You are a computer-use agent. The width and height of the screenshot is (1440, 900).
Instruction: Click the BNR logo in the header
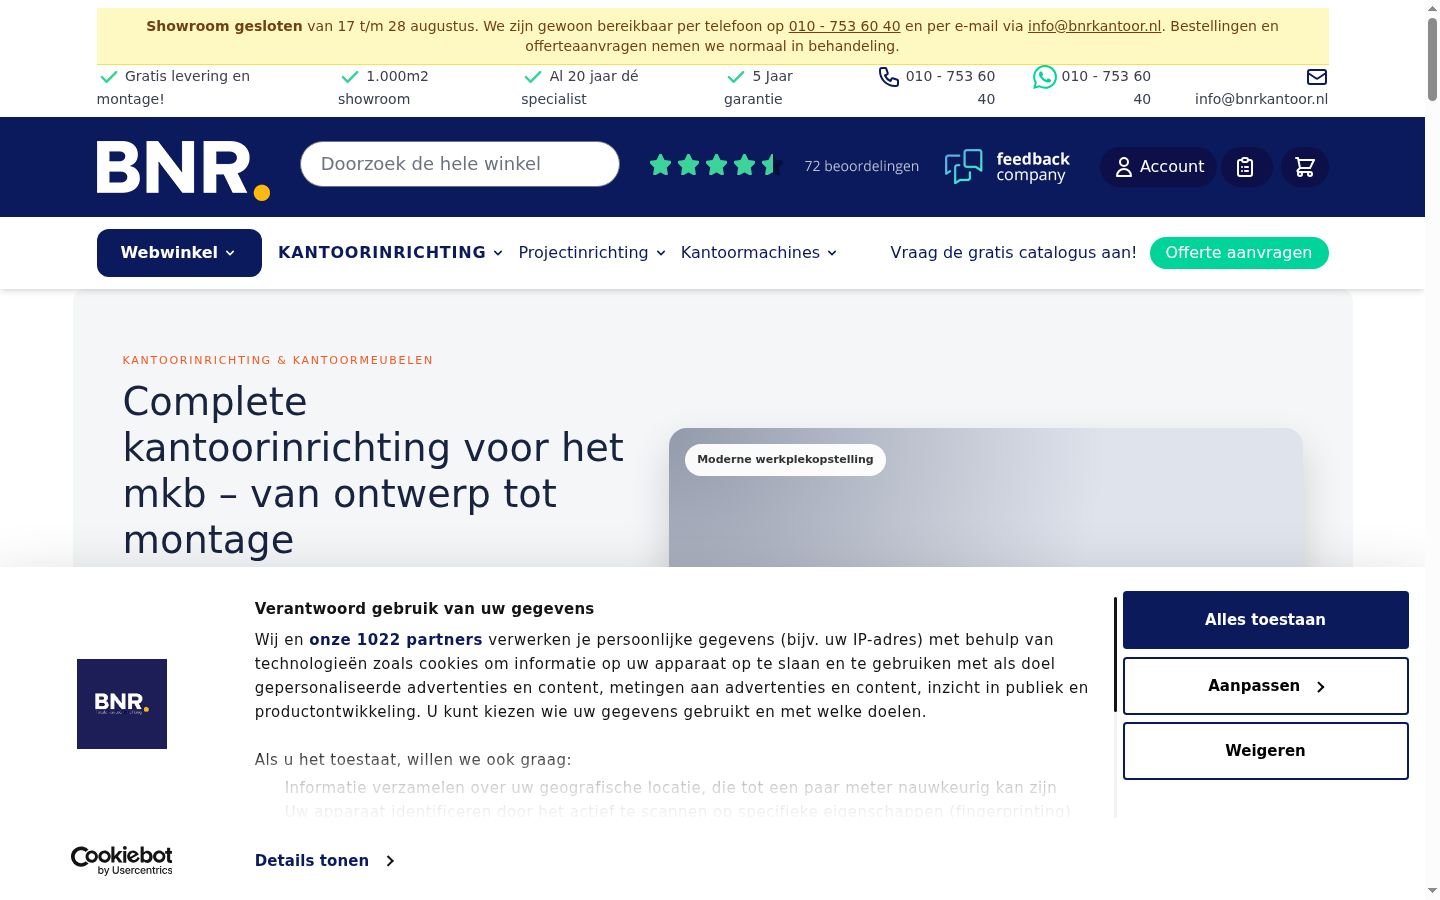coord(183,170)
